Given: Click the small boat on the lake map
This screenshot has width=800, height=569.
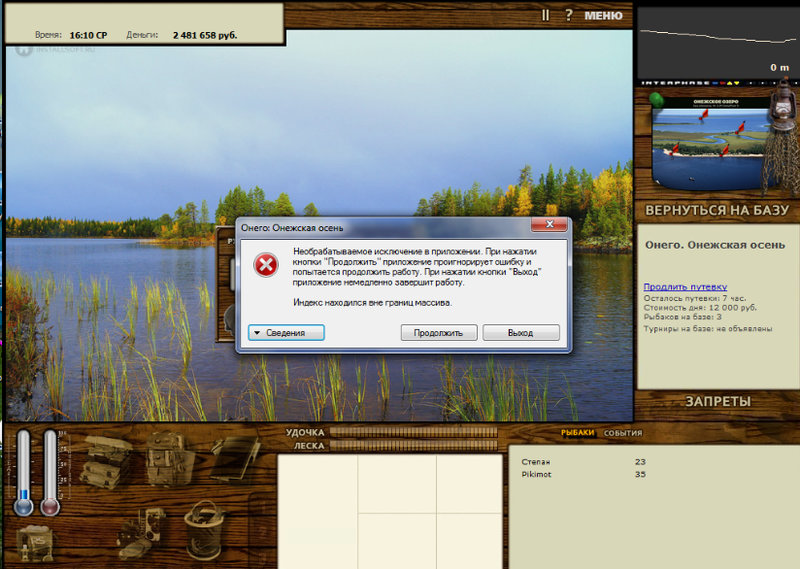Looking at the screenshot, I should click(691, 179).
